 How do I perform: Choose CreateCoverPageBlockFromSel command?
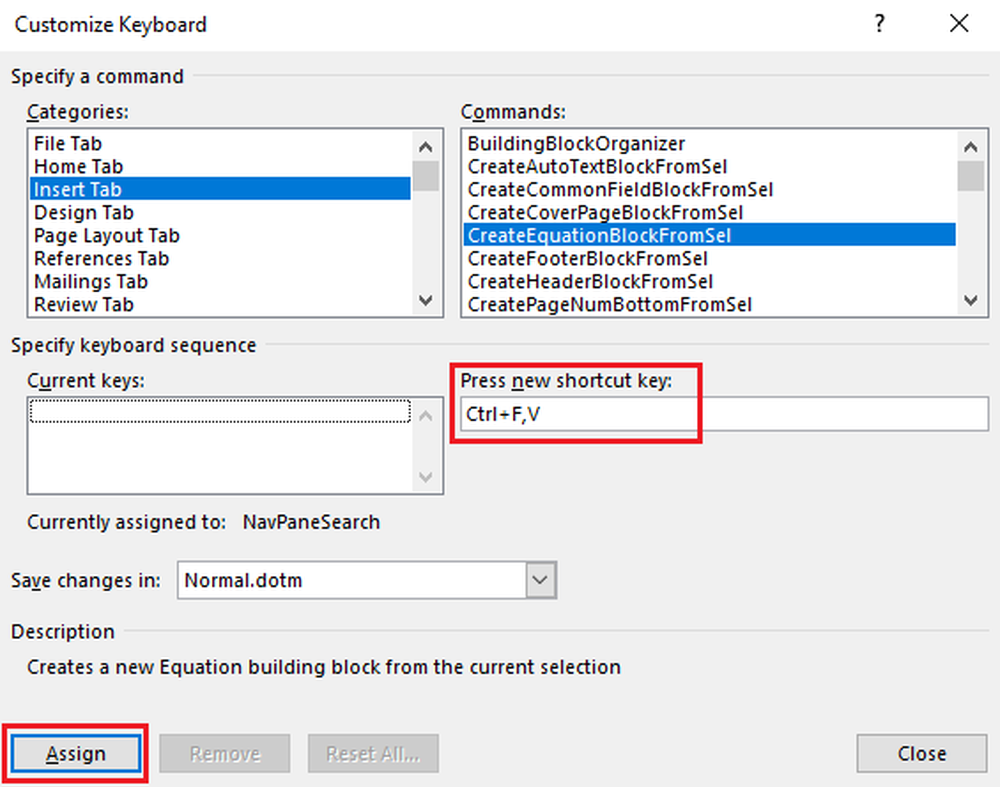point(605,213)
